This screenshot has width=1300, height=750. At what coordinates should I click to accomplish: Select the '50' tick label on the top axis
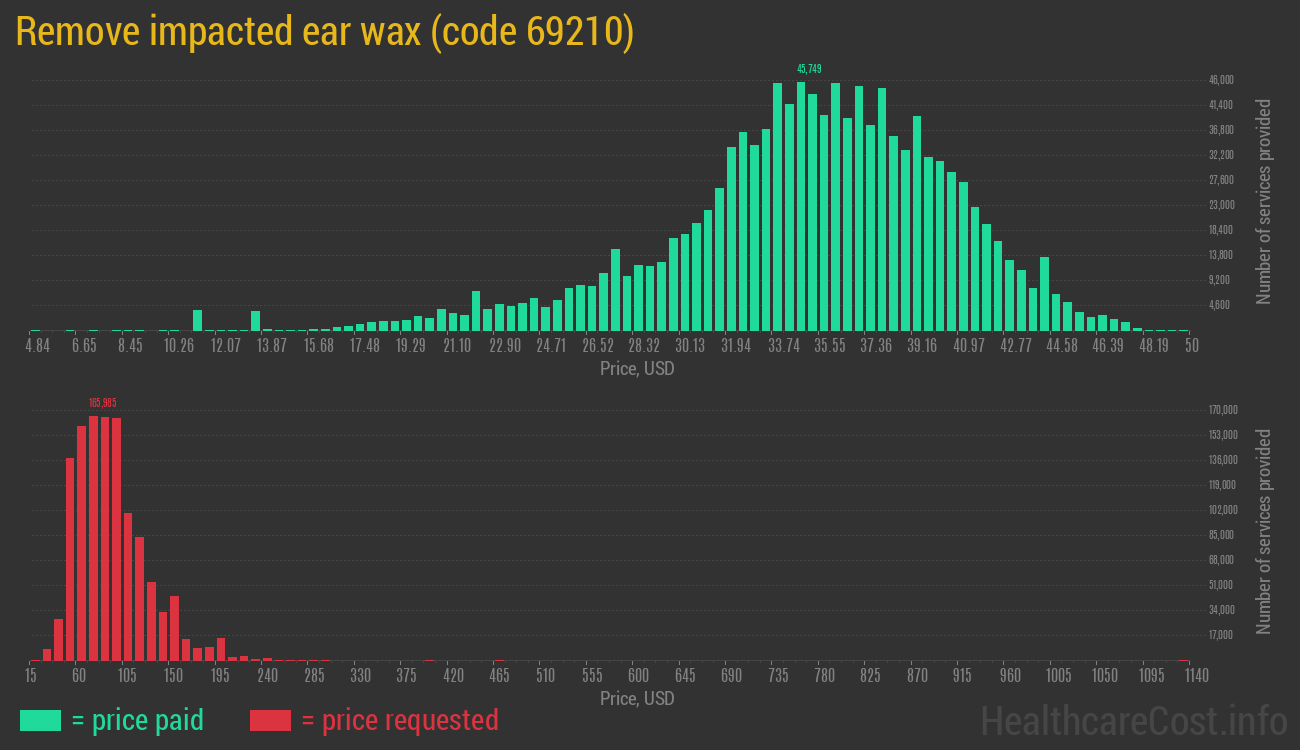(1190, 345)
